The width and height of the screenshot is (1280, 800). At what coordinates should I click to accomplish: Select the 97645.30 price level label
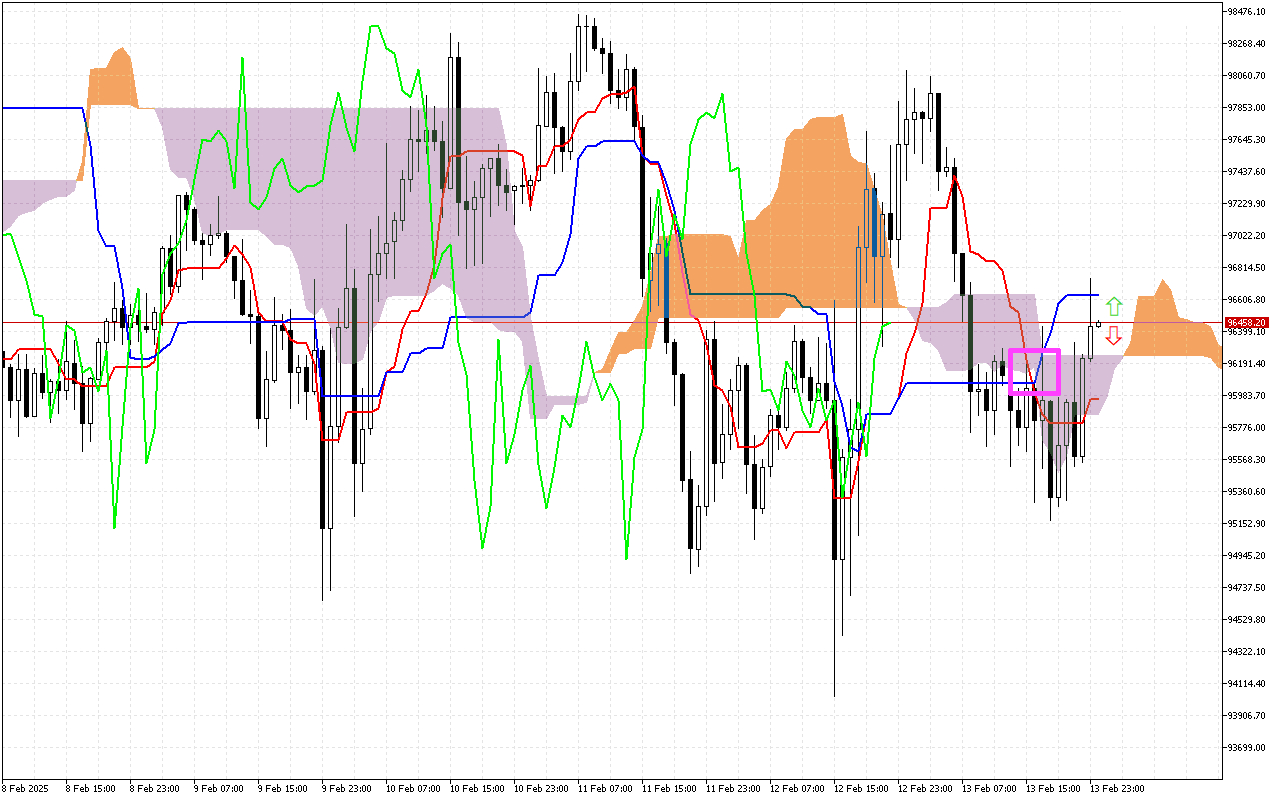click(x=1247, y=140)
